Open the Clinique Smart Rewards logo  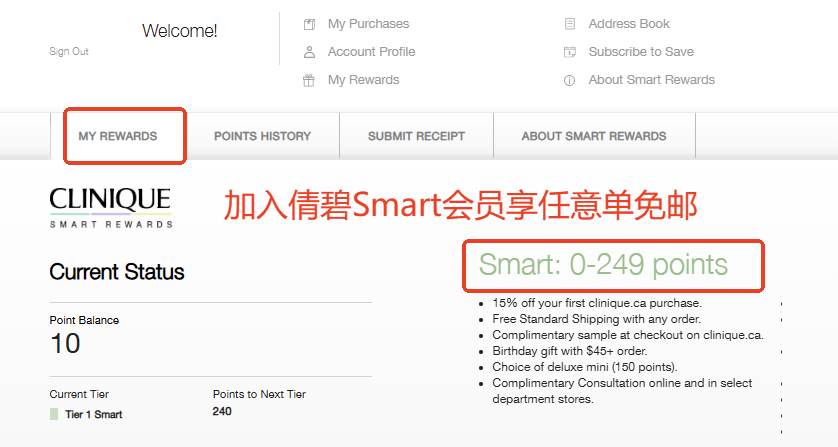click(111, 207)
